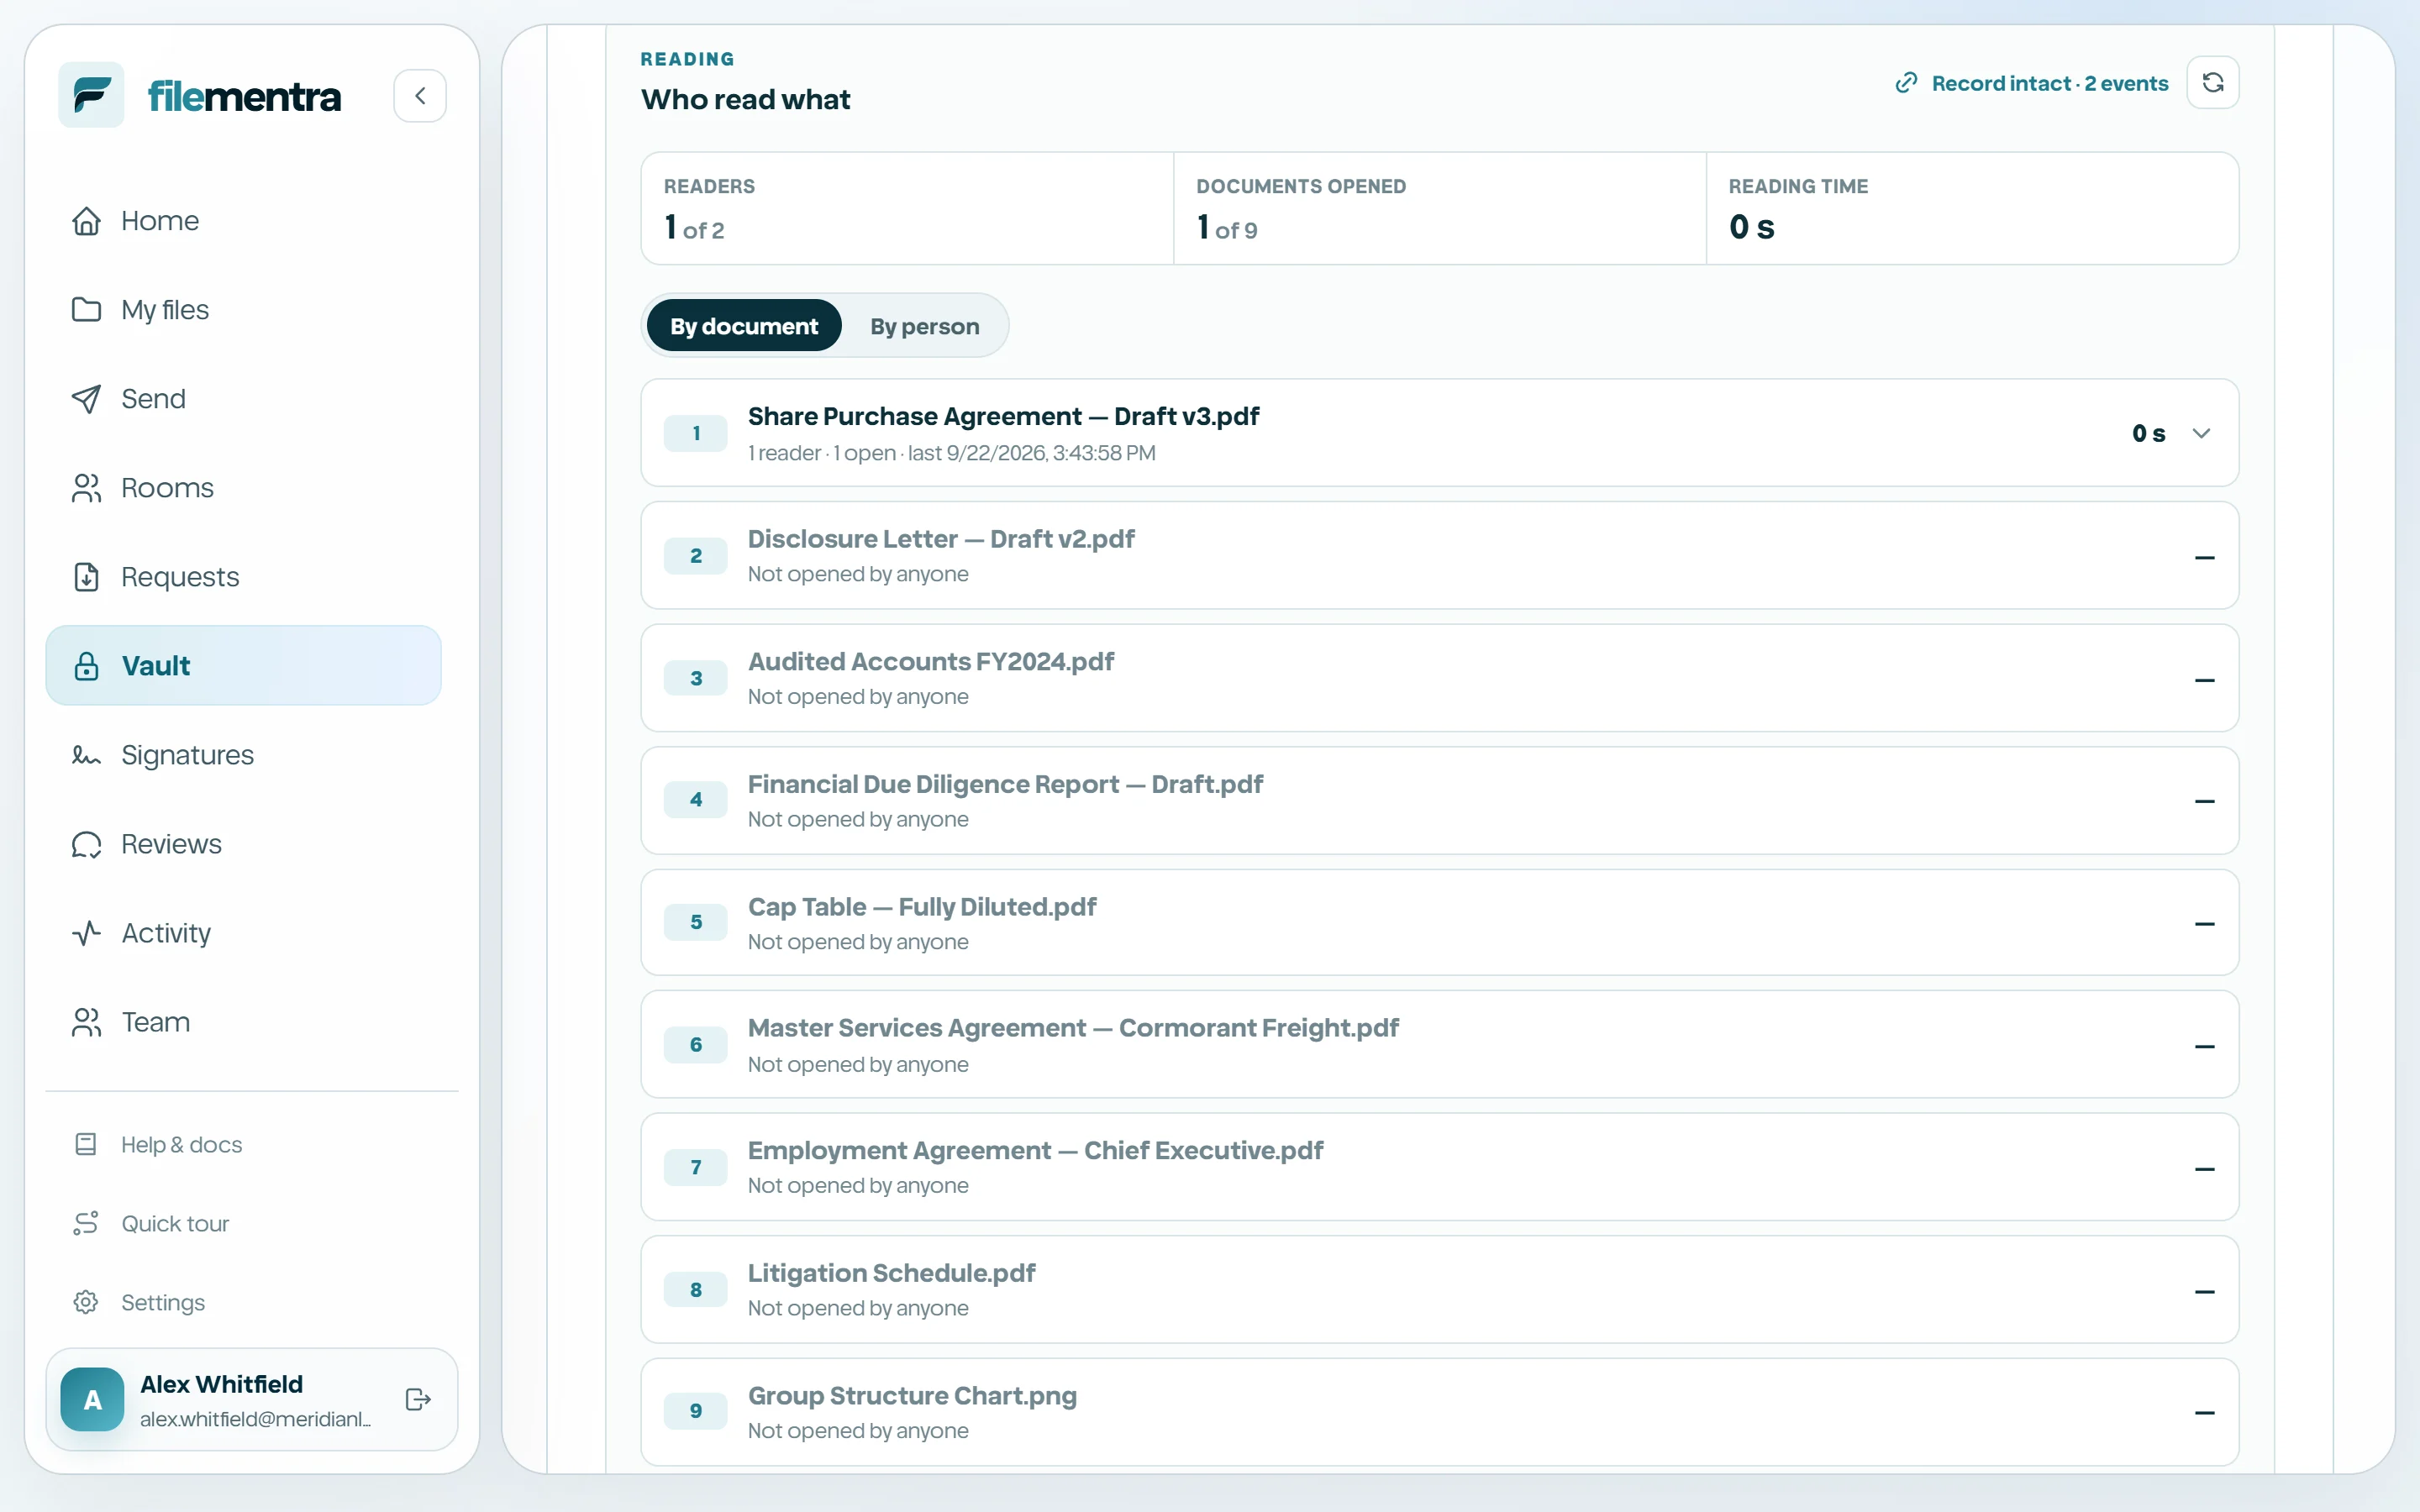Click the filementra logo icon
This screenshot has height=1512, width=2420.
click(91, 95)
